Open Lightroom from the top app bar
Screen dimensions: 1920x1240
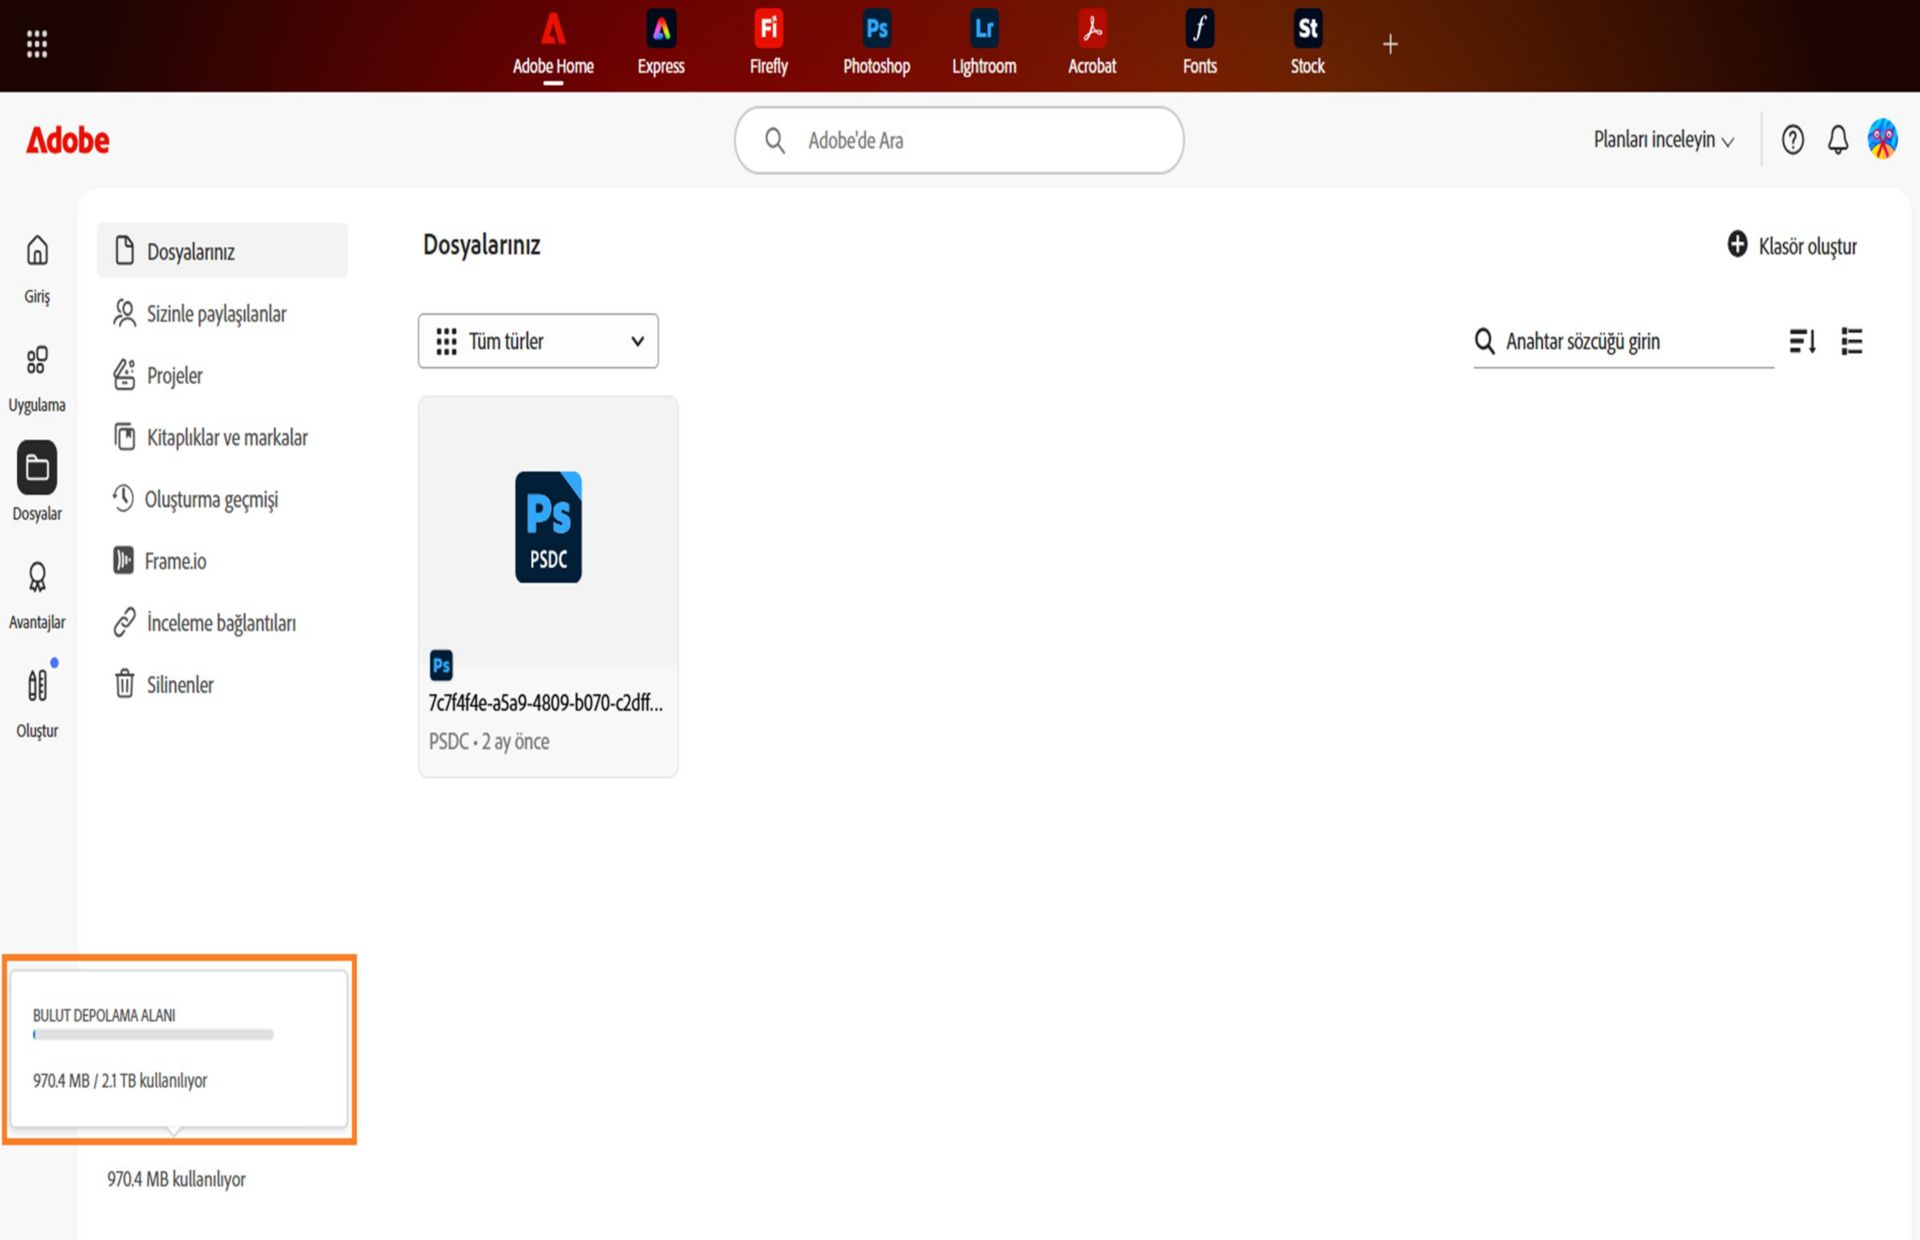click(984, 44)
